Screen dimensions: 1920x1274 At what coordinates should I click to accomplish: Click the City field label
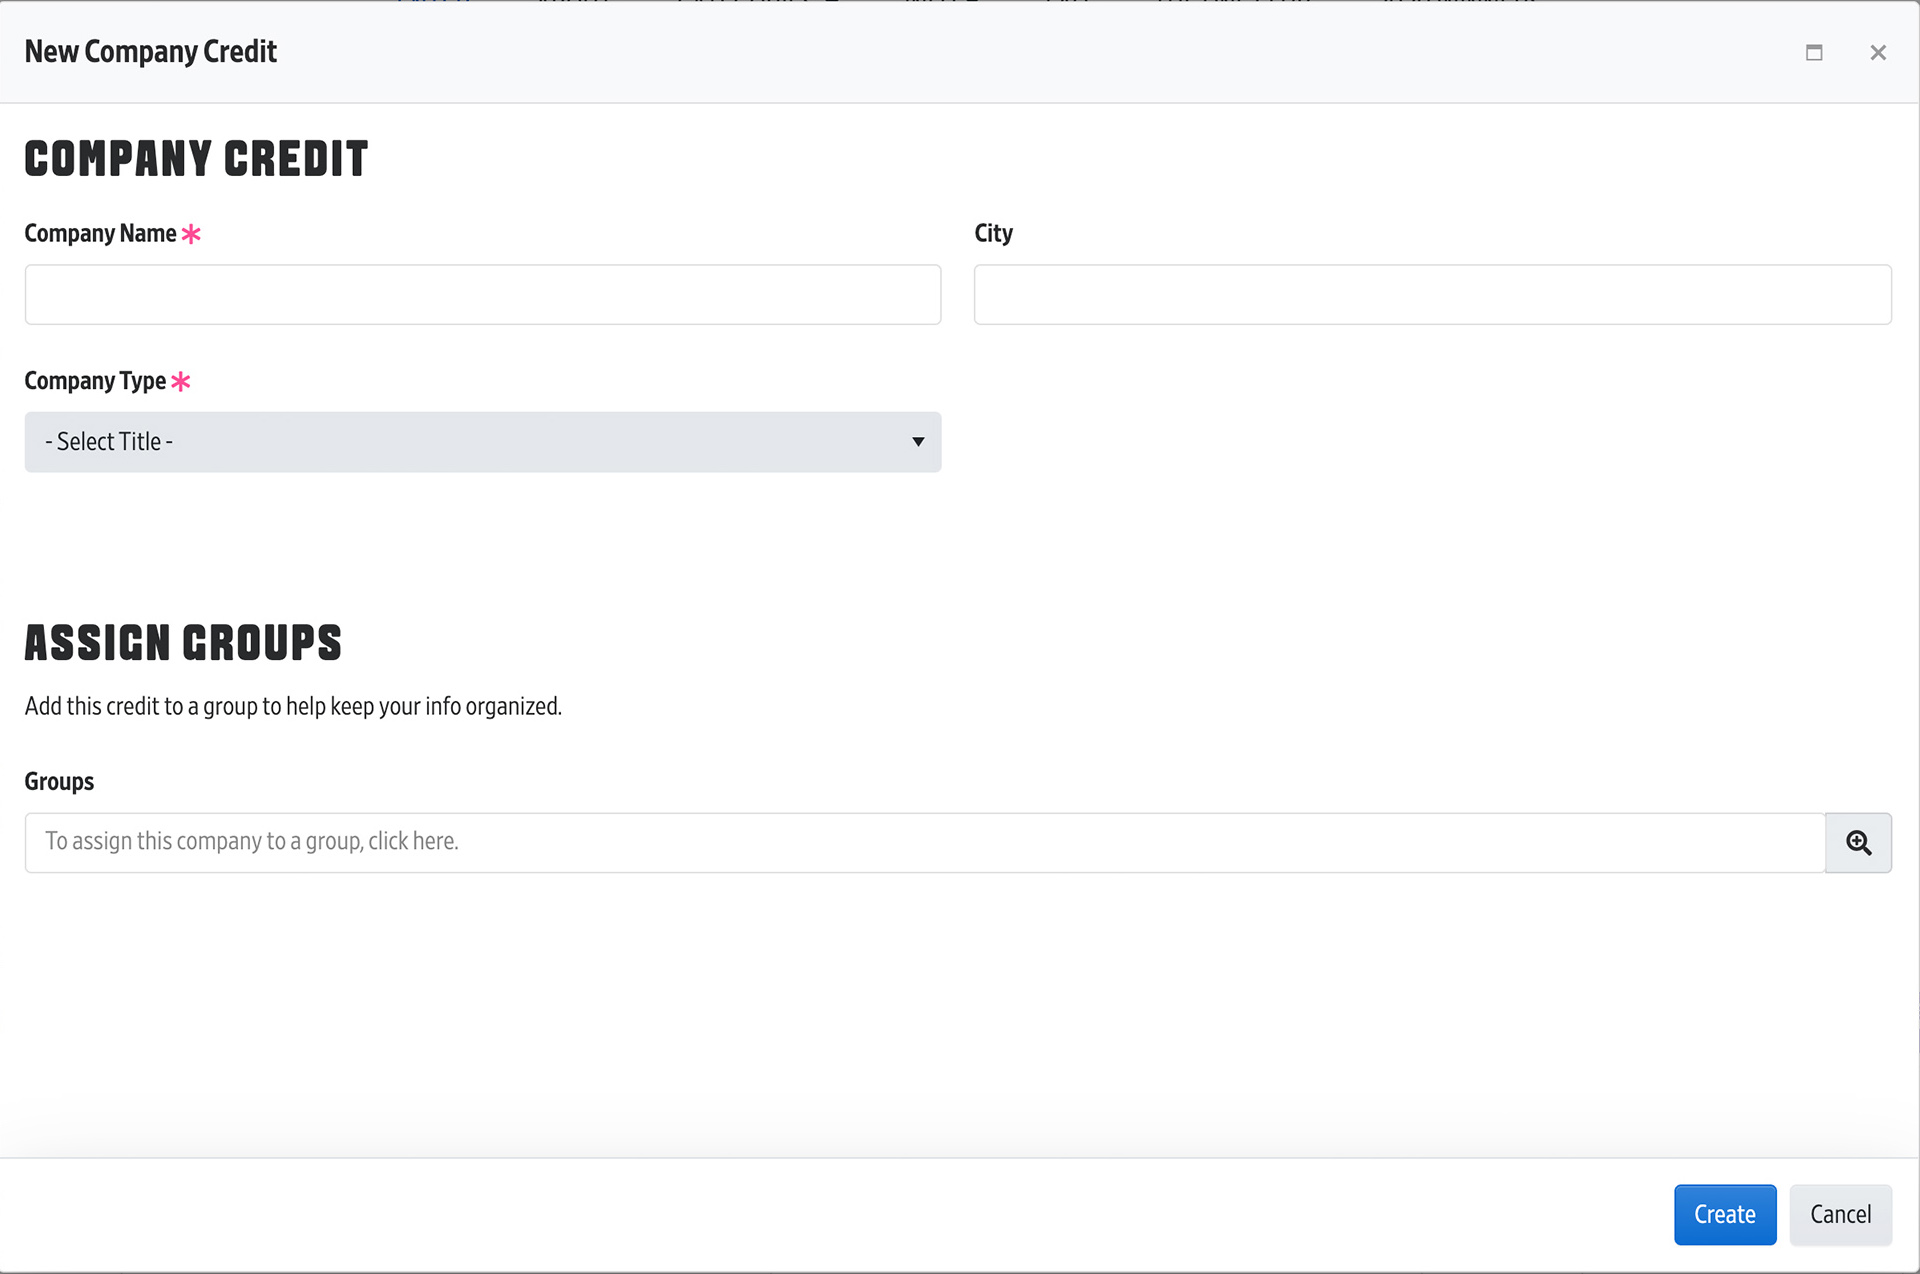click(993, 234)
